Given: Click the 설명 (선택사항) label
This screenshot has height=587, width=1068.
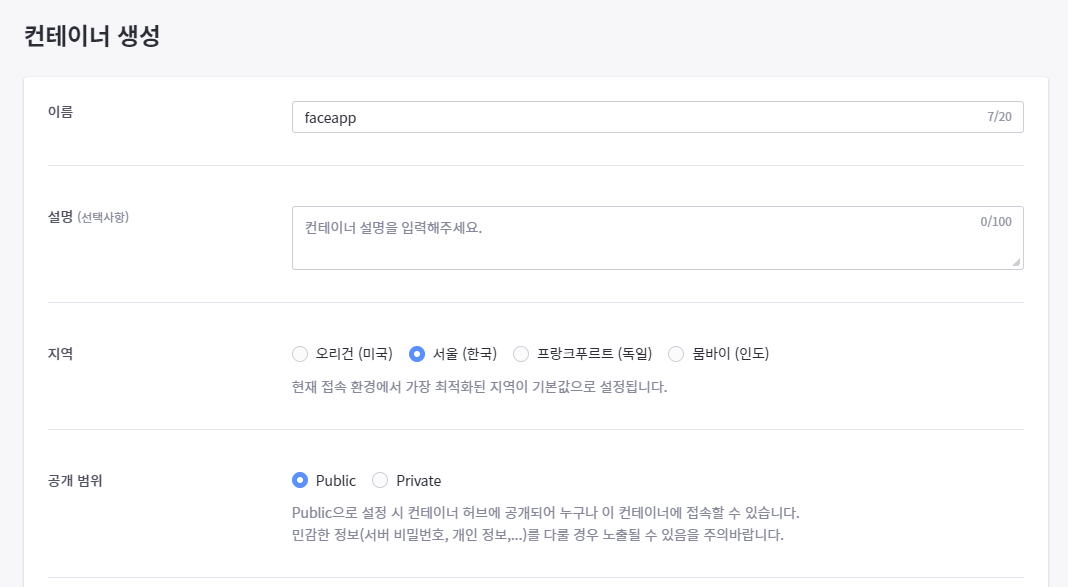Looking at the screenshot, I should (x=88, y=217).
